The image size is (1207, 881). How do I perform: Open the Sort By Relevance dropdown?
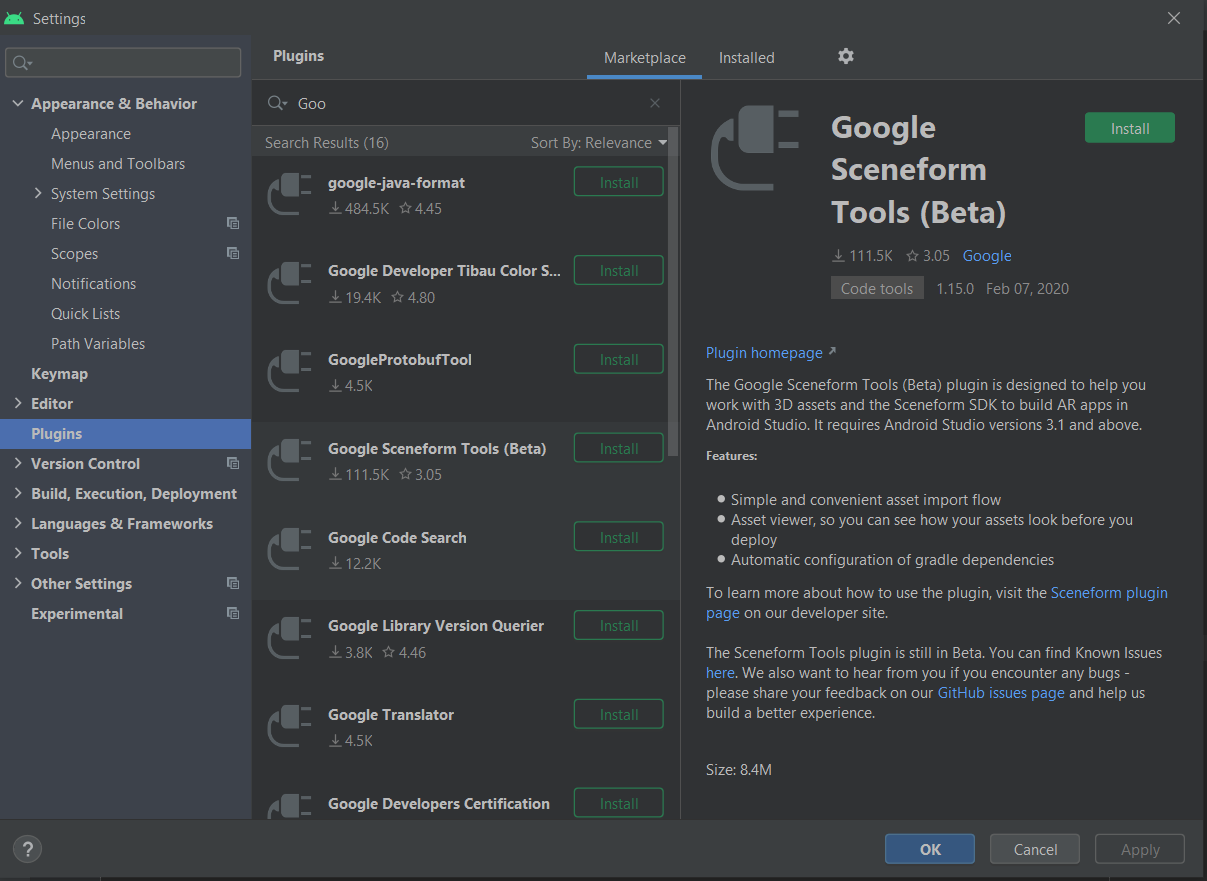598,143
